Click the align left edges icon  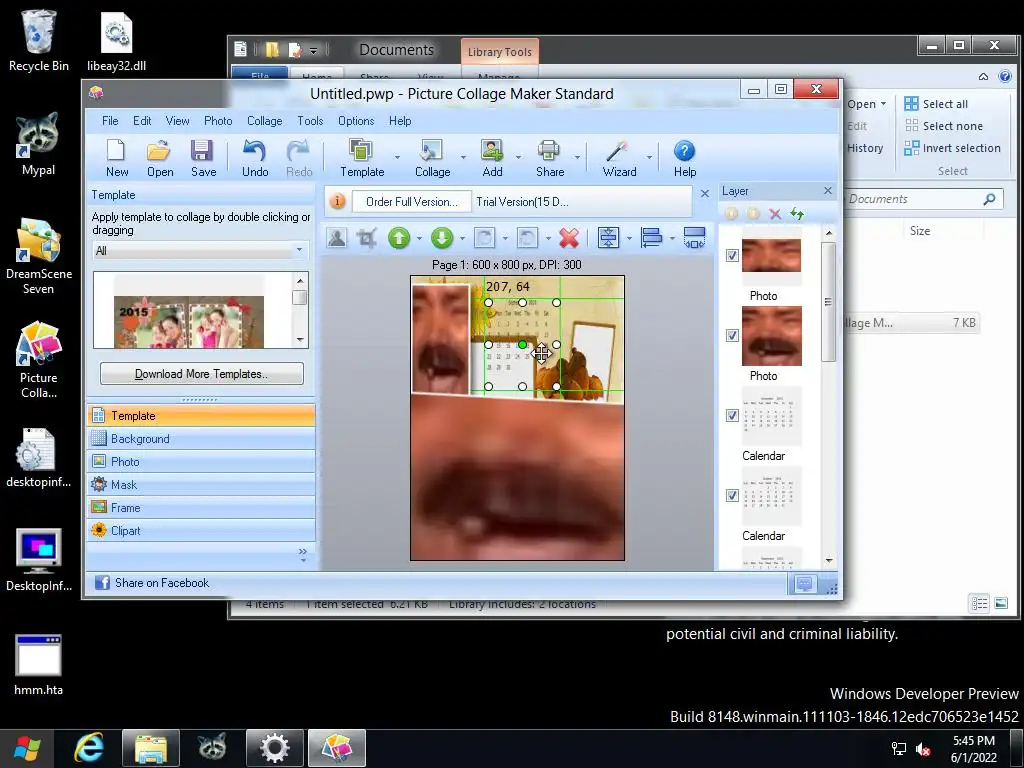(651, 238)
